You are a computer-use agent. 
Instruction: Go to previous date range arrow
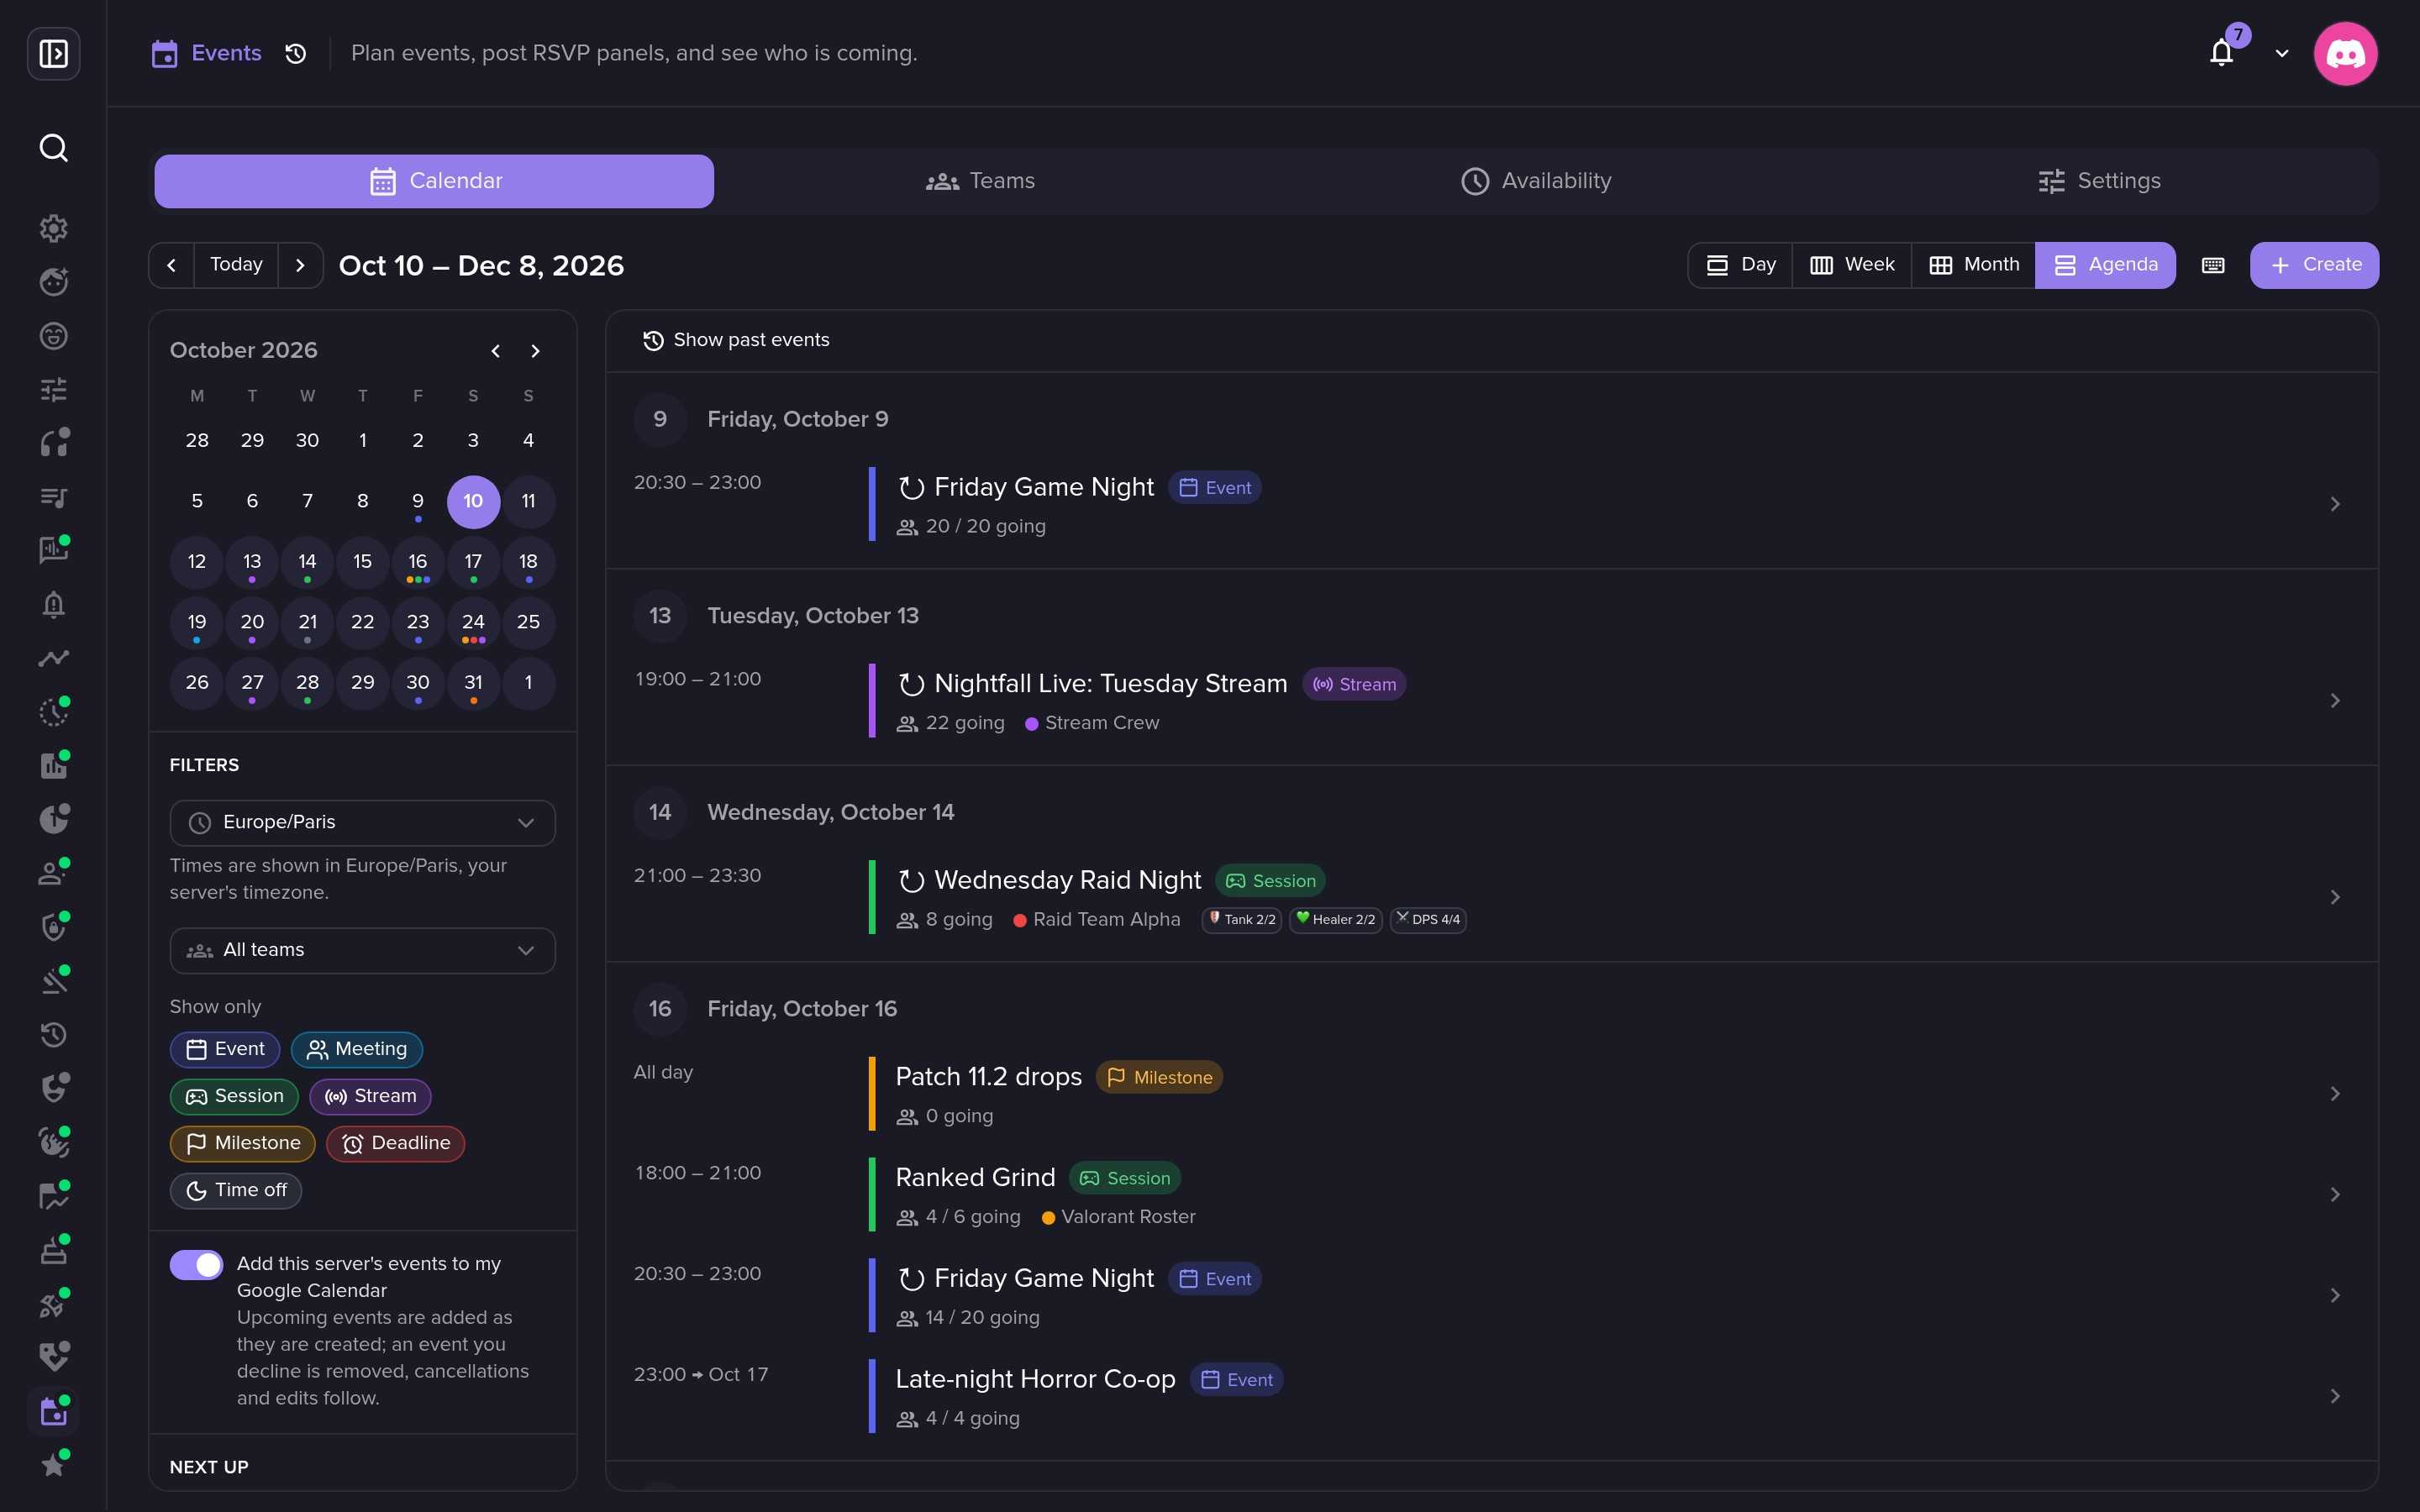[x=172, y=265]
